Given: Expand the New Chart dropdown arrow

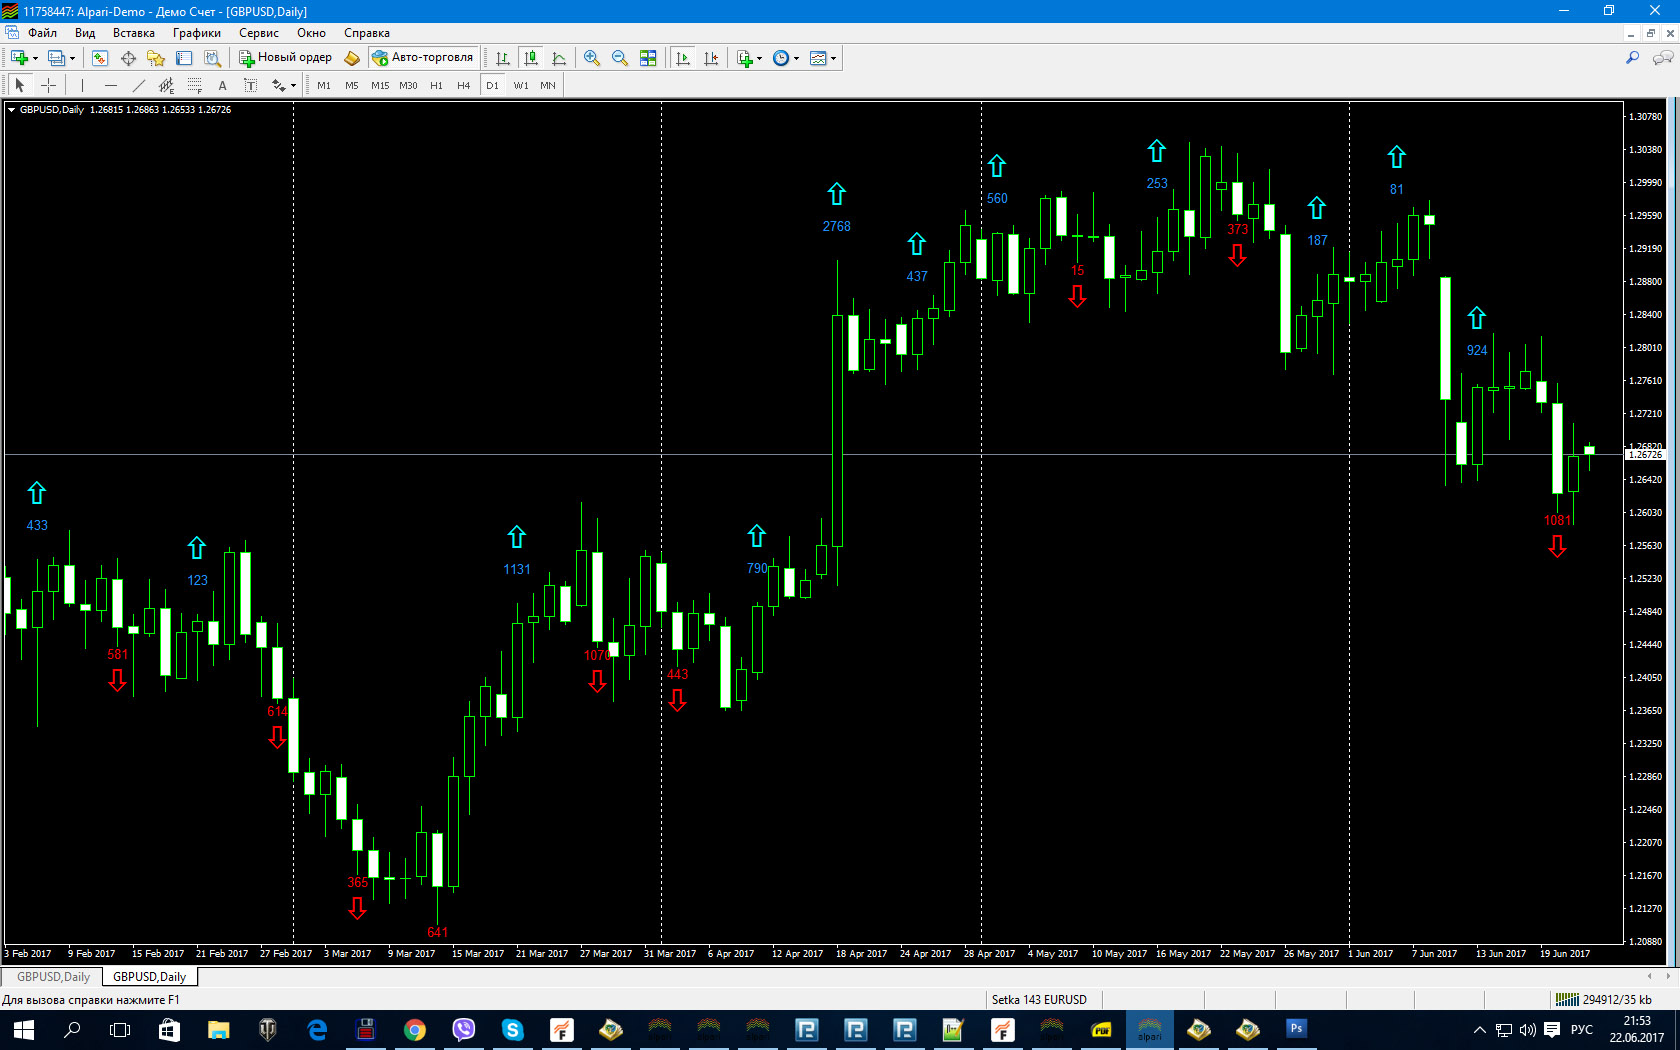Looking at the screenshot, I should pyautogui.click(x=35, y=58).
